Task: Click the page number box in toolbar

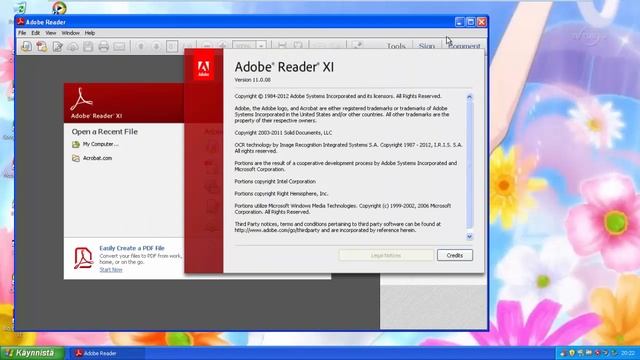Action: click(172, 47)
